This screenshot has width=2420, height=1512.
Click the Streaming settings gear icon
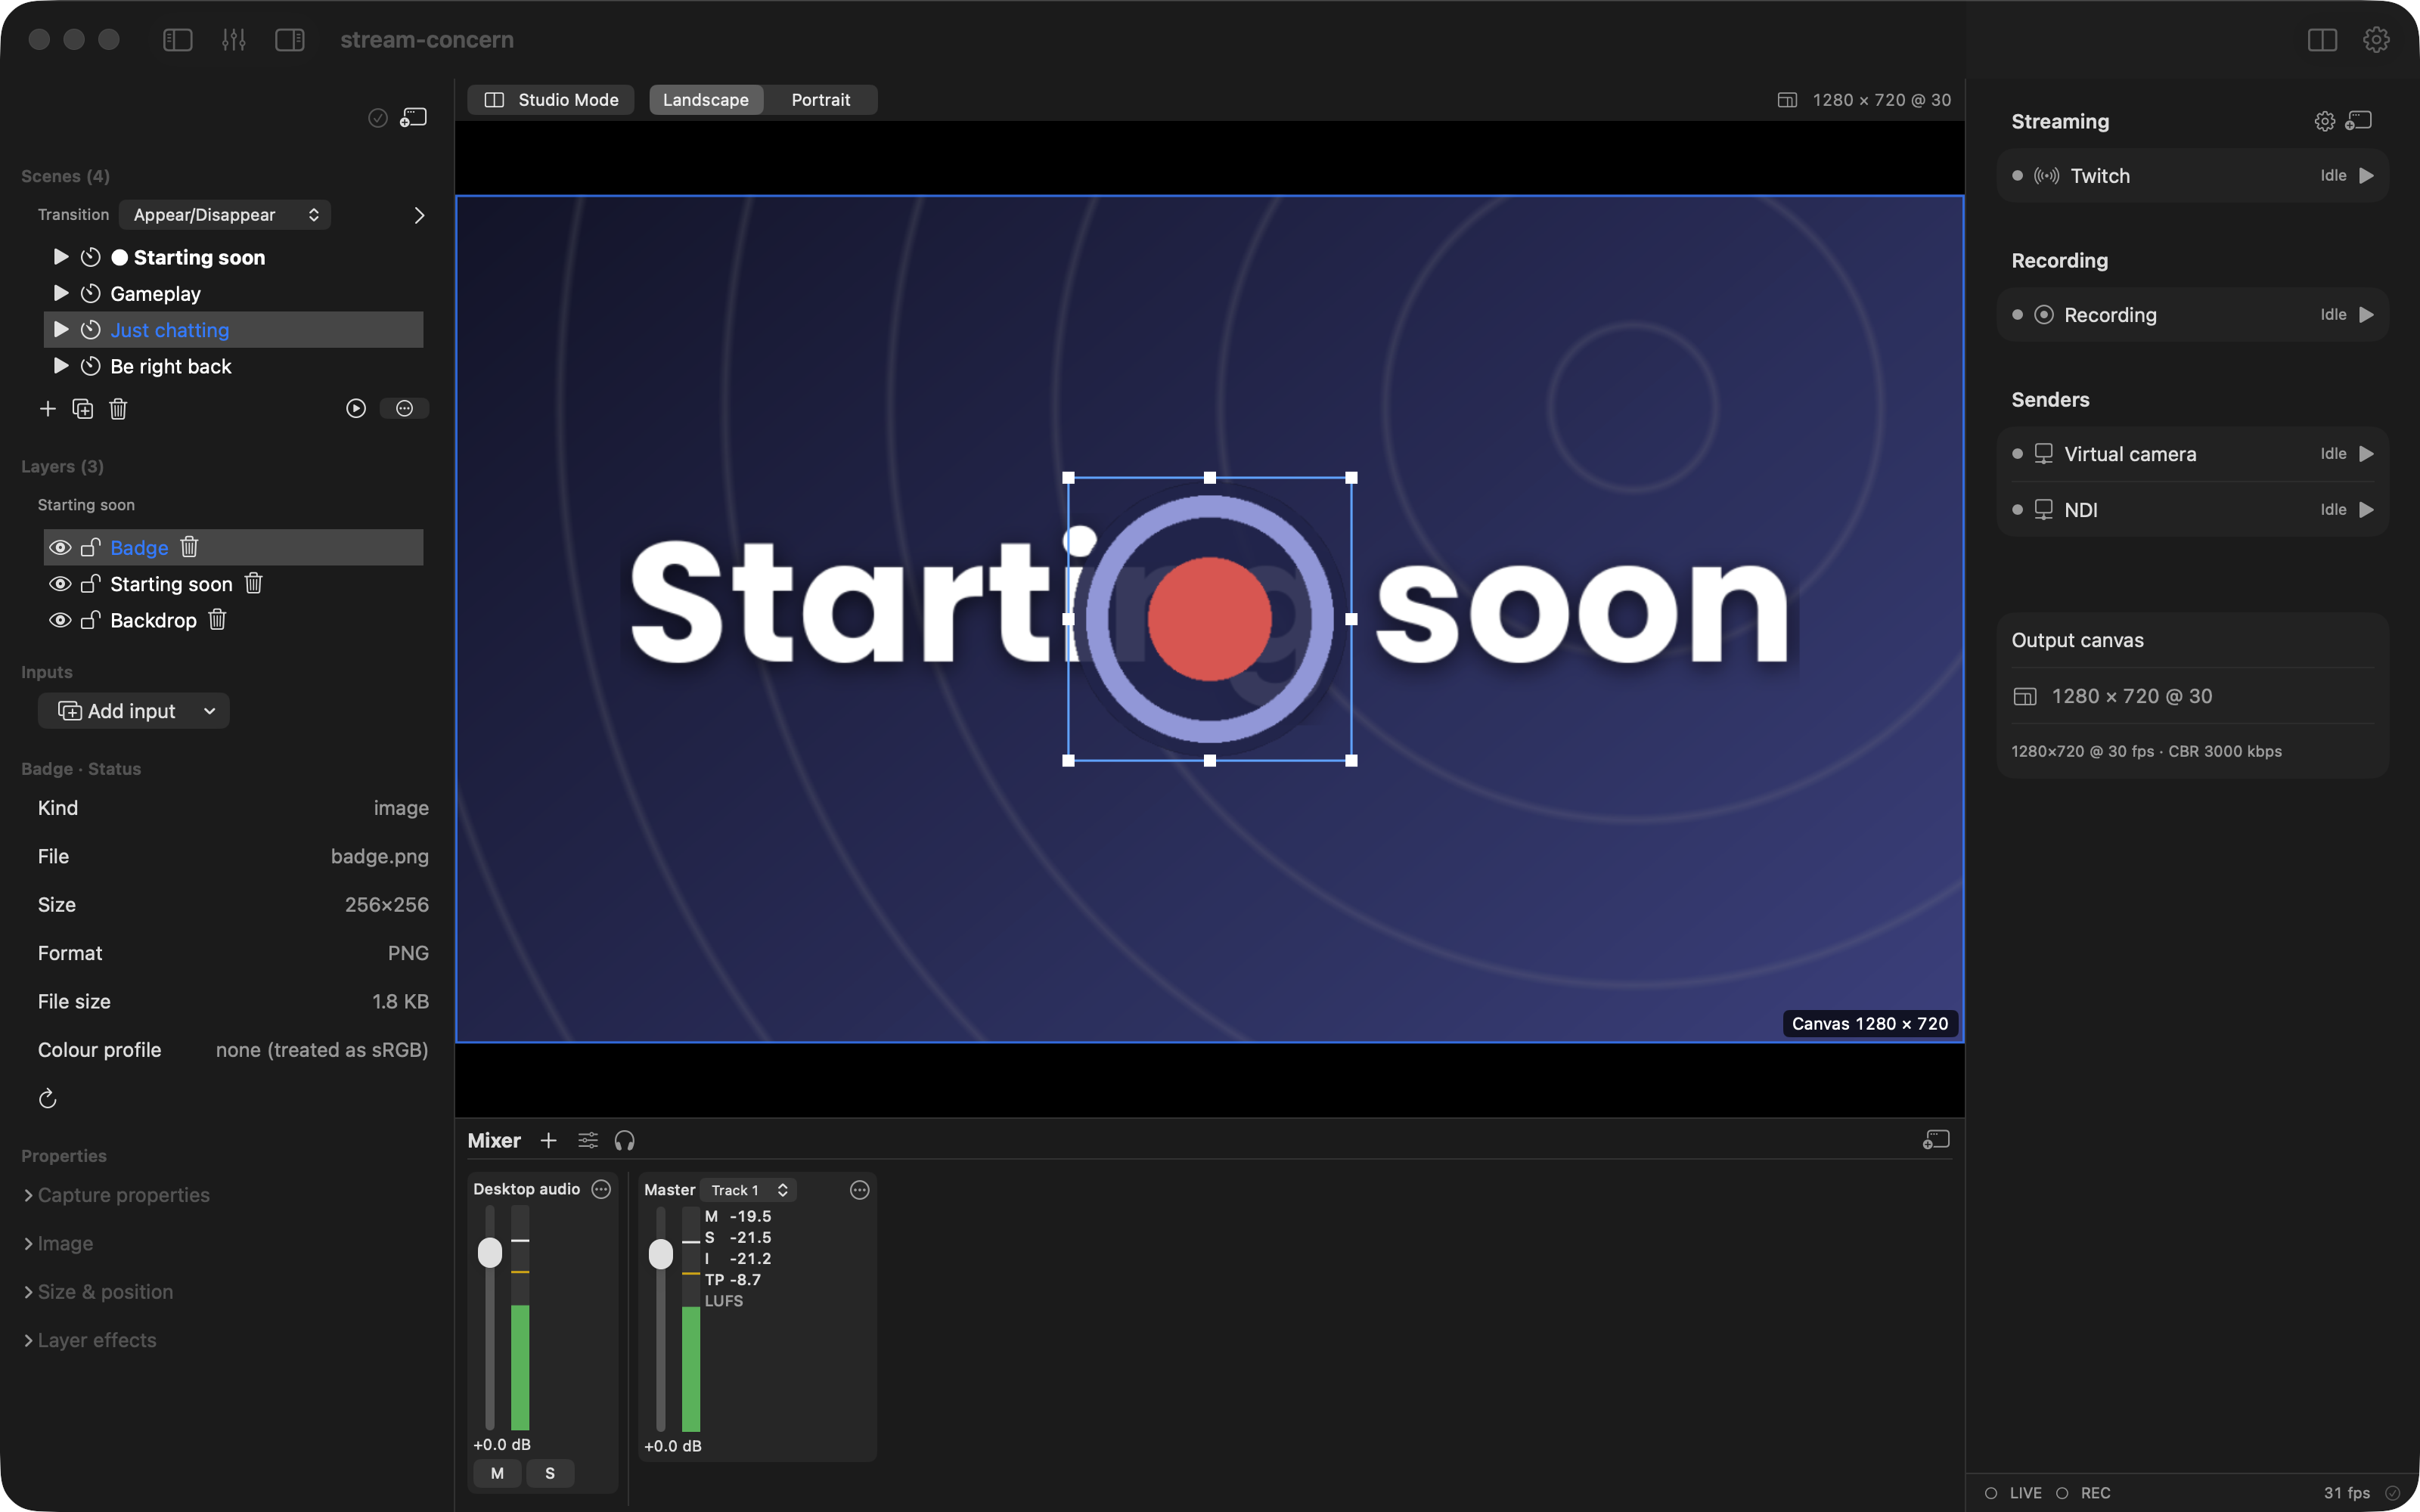click(2324, 121)
